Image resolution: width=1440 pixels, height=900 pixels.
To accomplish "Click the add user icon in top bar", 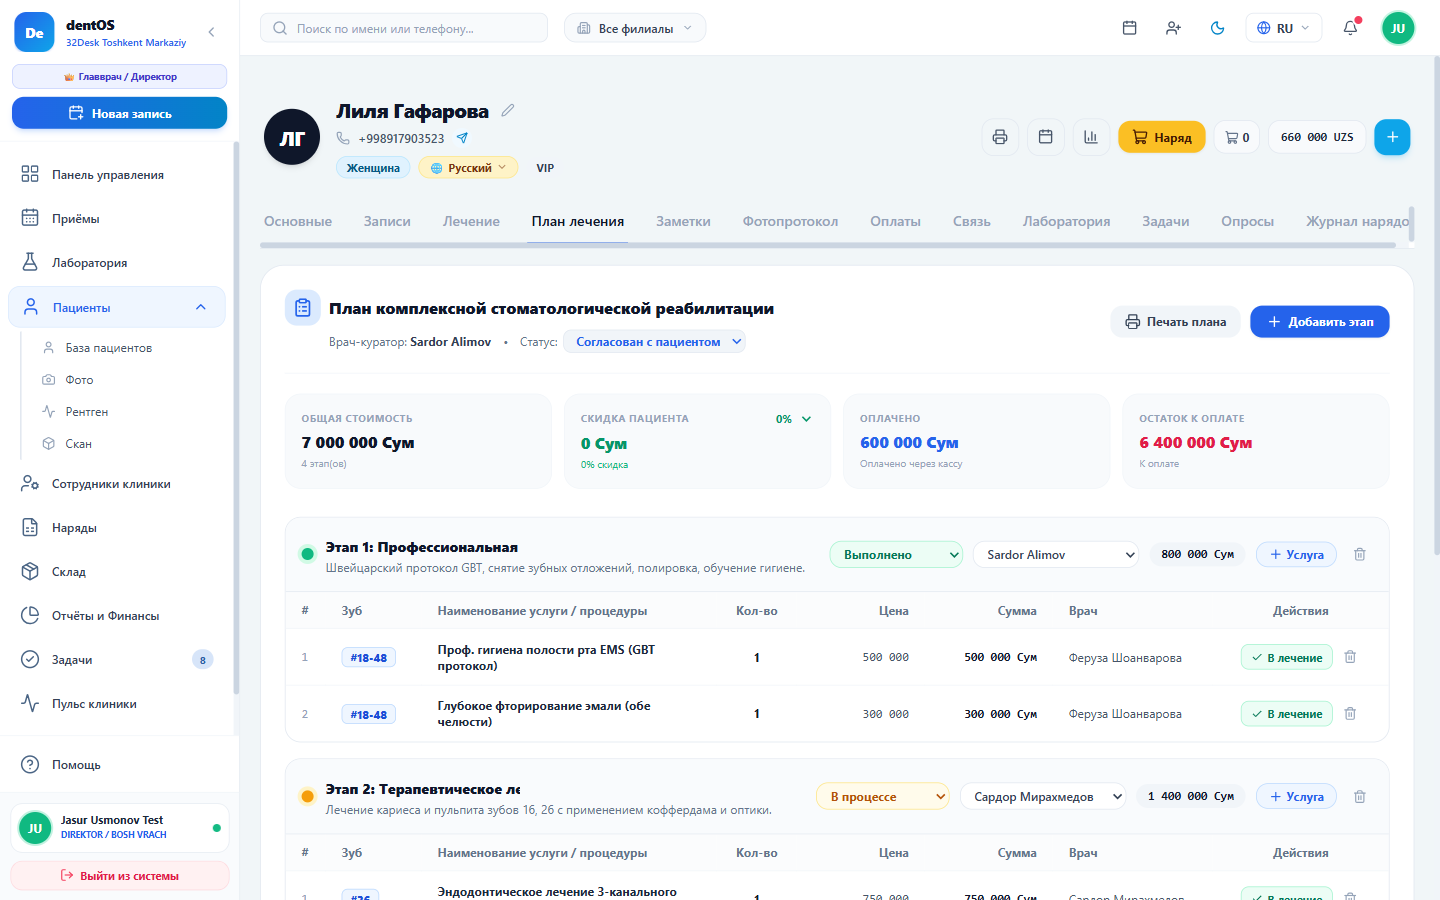I will pos(1173,28).
